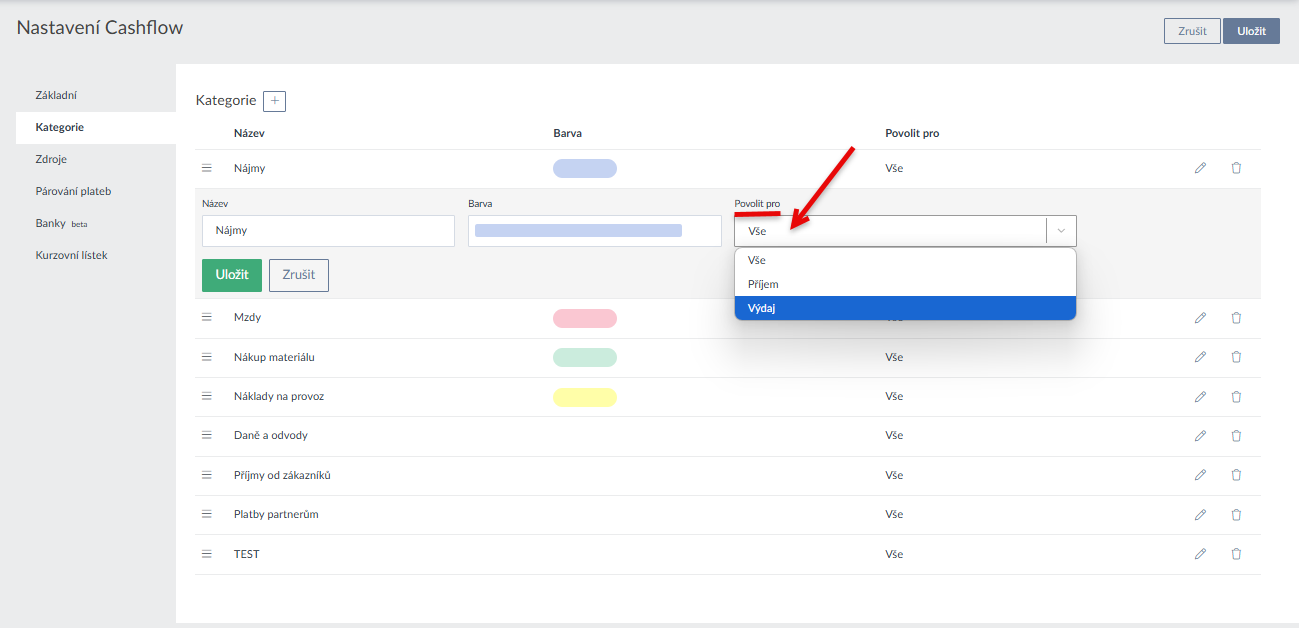Delete the TEST category via trash icon

[1236, 554]
